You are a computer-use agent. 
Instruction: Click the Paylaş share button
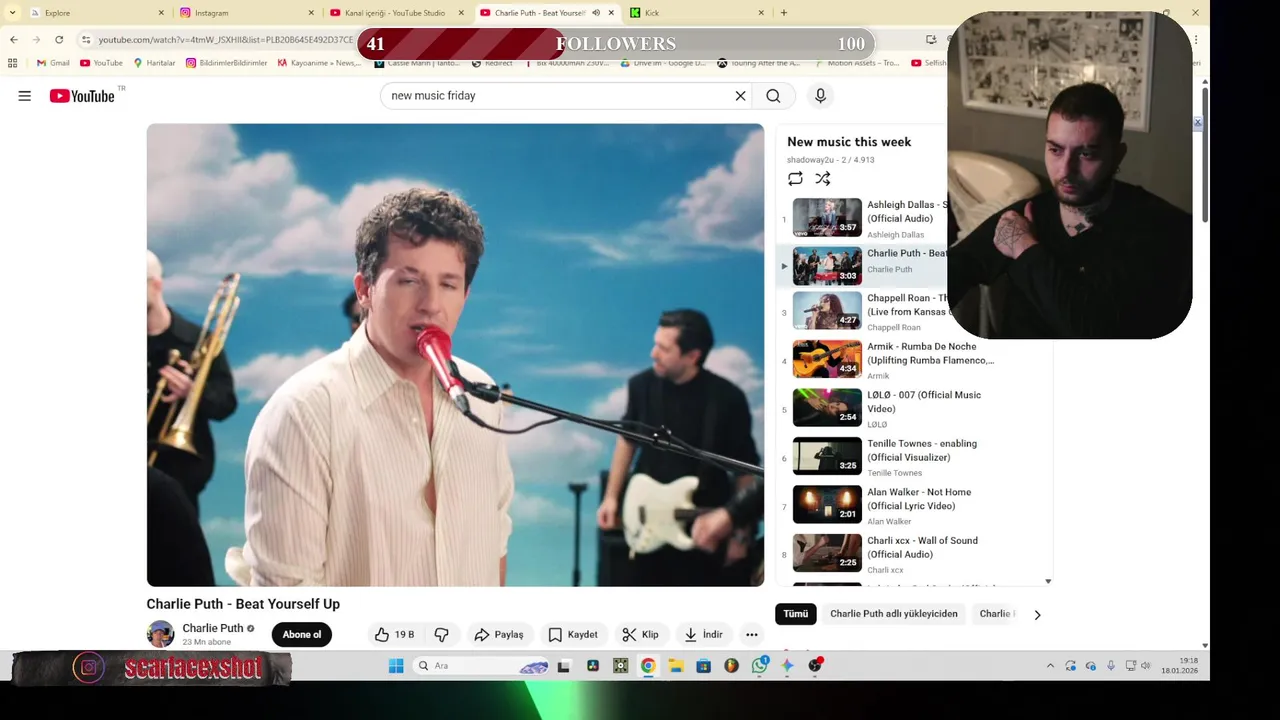point(499,635)
